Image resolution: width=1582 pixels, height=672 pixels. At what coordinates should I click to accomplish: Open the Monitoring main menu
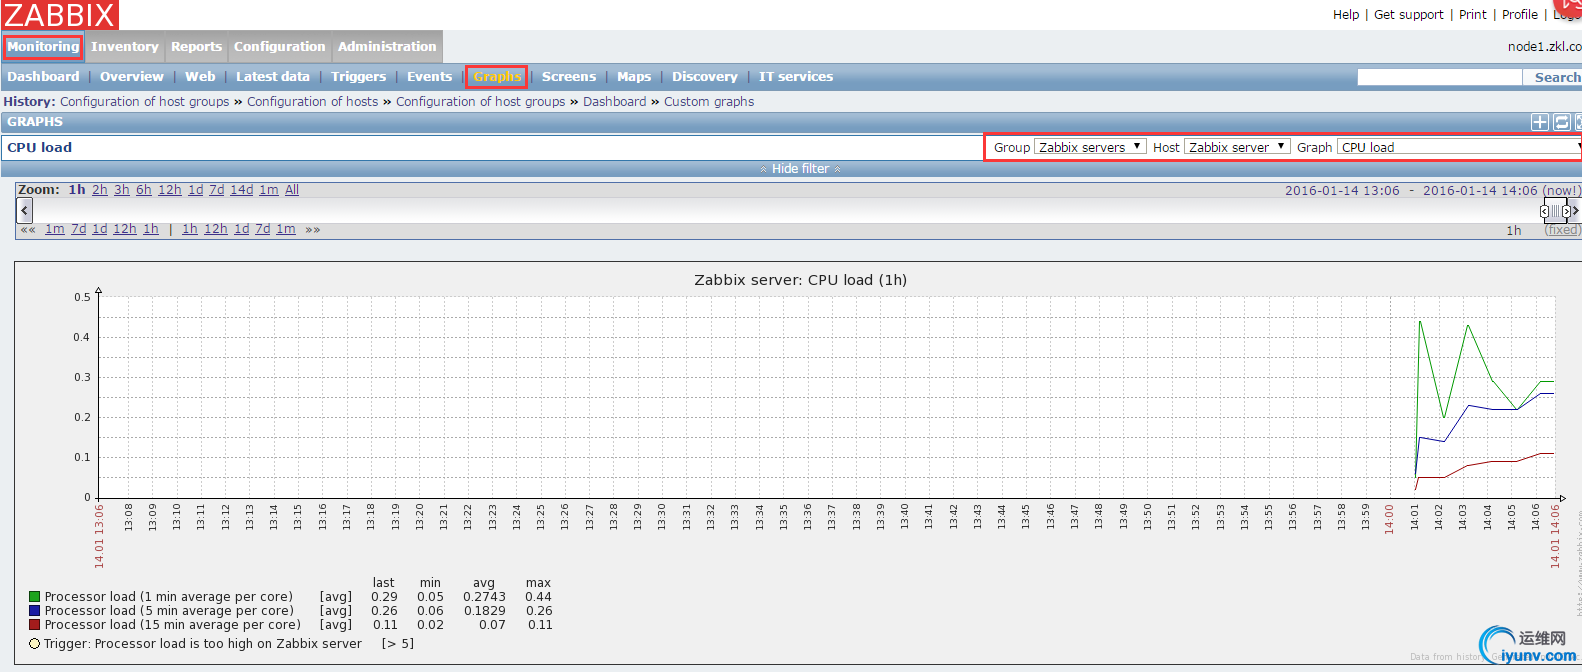43,47
